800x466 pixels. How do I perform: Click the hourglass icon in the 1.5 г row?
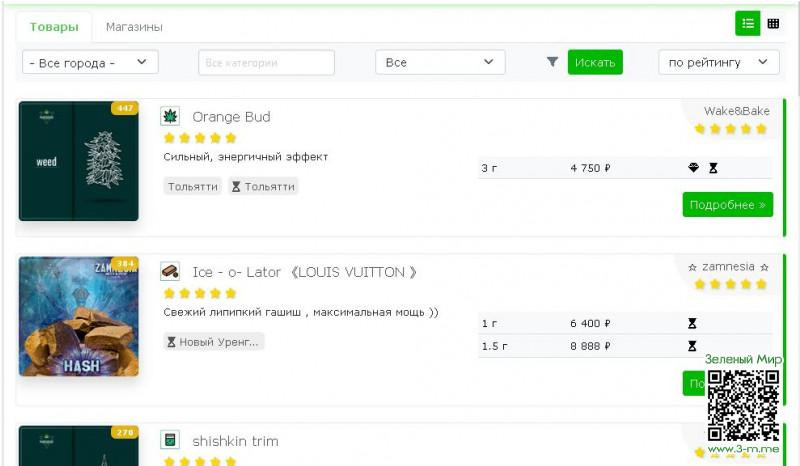point(691,346)
